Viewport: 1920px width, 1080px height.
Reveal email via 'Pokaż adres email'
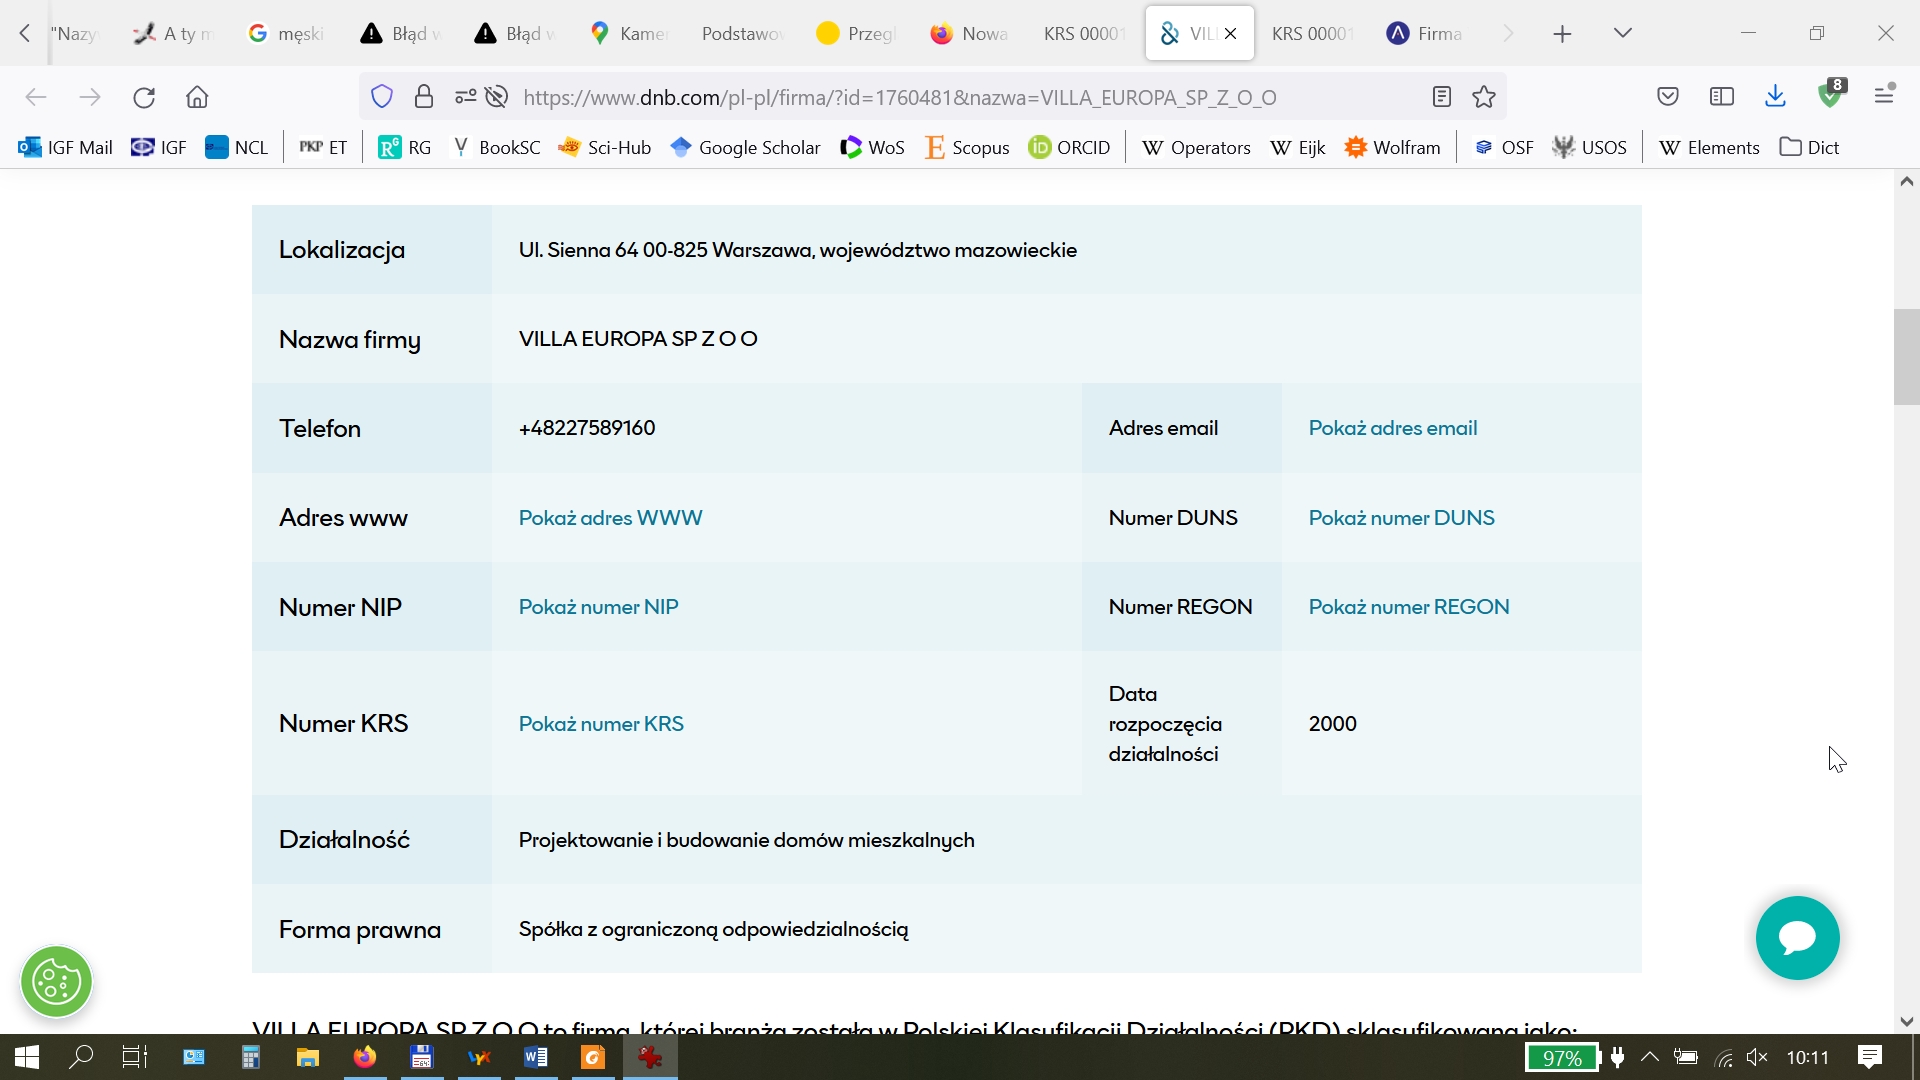tap(1393, 428)
